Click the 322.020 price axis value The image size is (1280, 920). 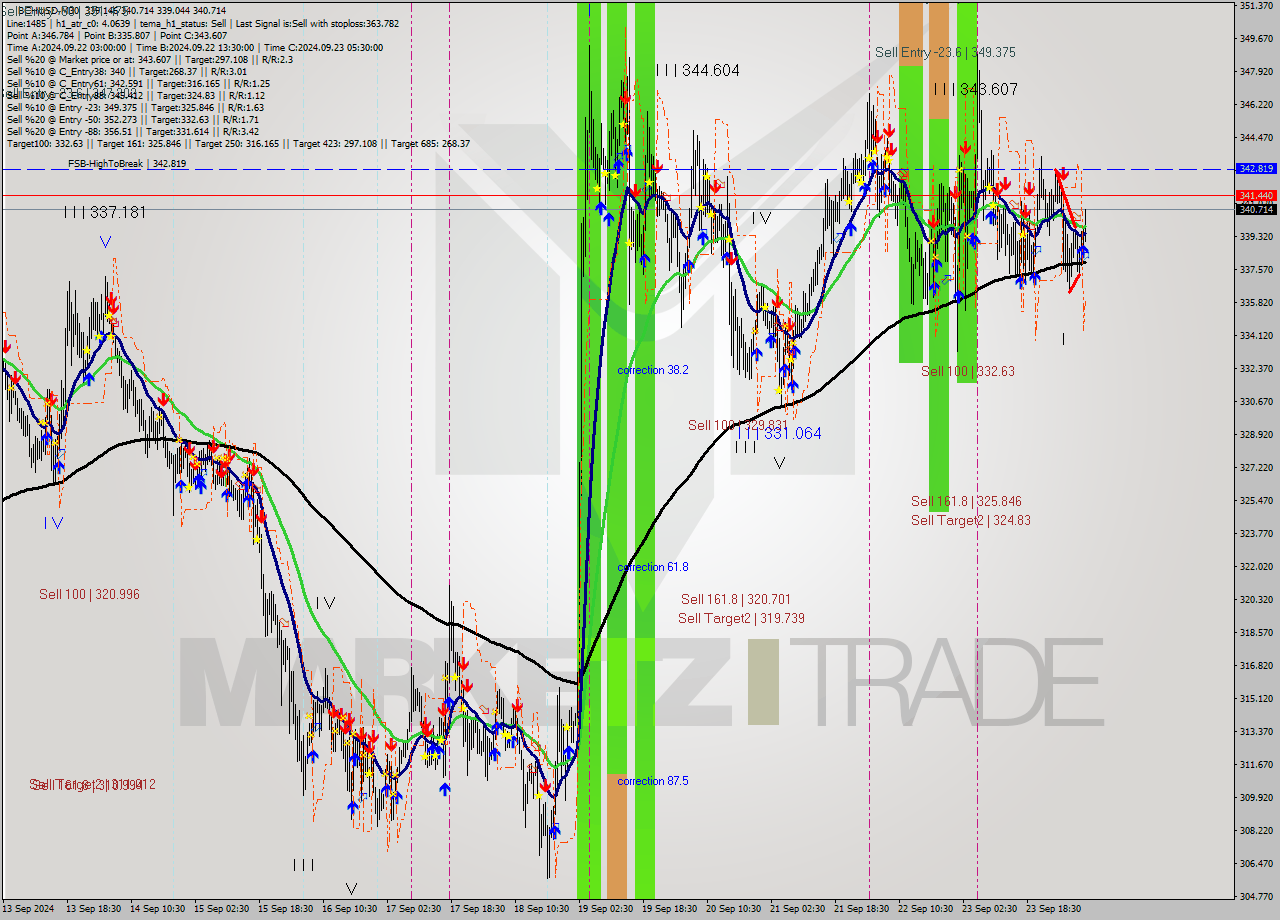click(x=1256, y=567)
